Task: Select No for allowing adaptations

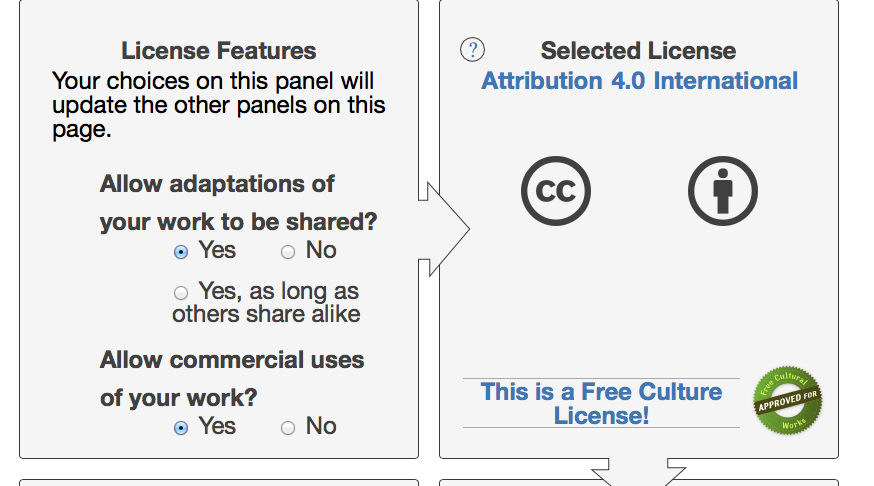Action: click(x=288, y=252)
